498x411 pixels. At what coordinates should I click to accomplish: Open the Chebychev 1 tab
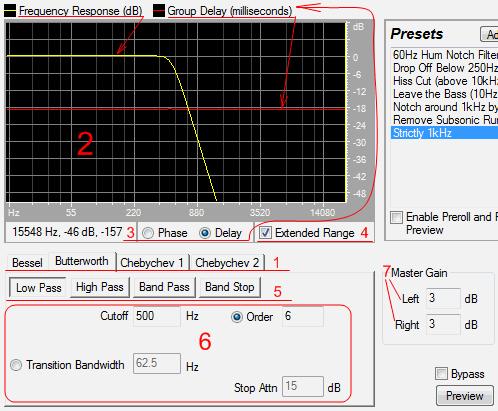(152, 263)
